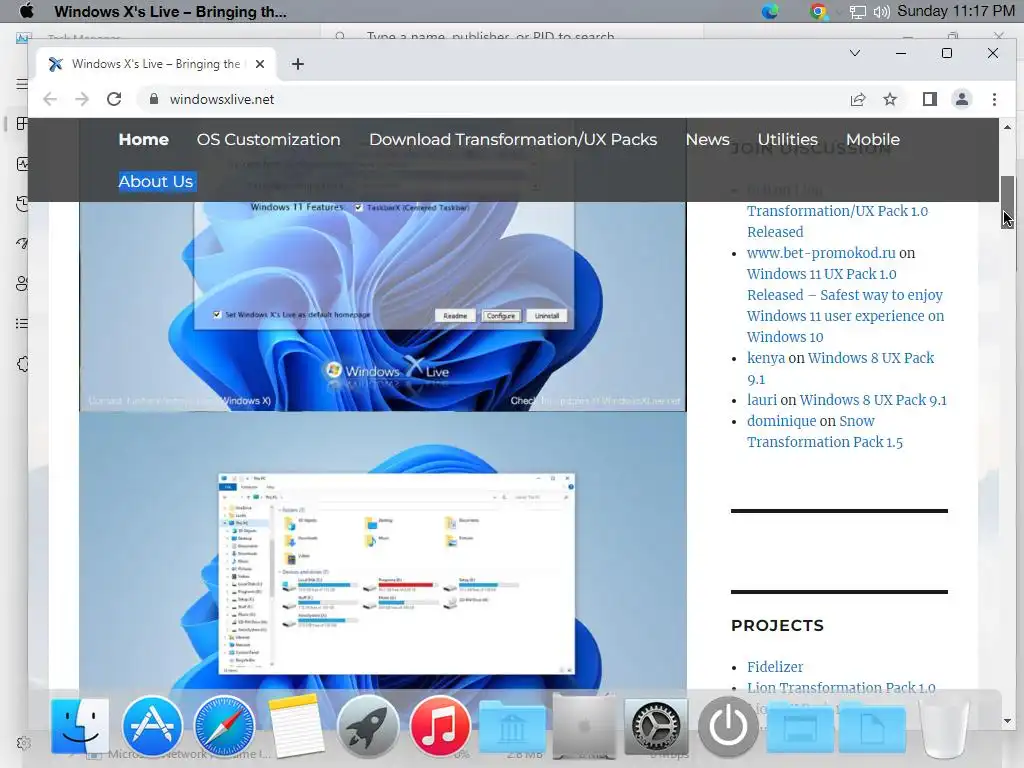The width and height of the screenshot is (1024, 768).
Task: Launch the rocket Launchpad icon
Action: 368,726
